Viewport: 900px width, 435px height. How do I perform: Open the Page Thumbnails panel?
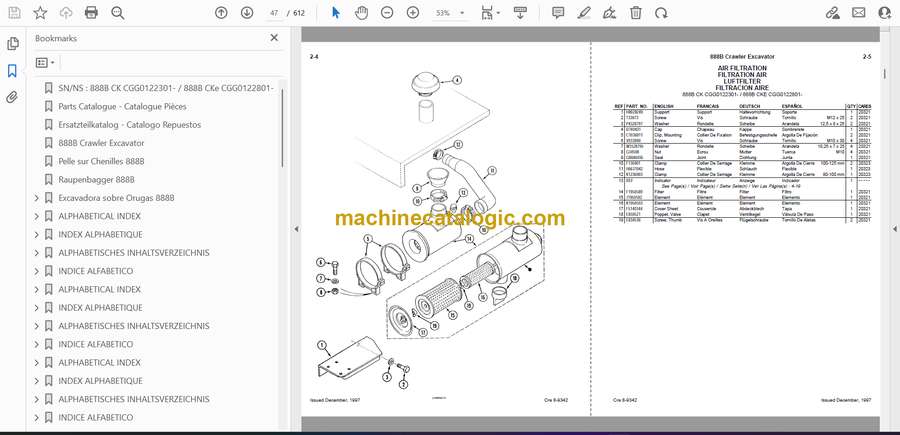tap(13, 44)
